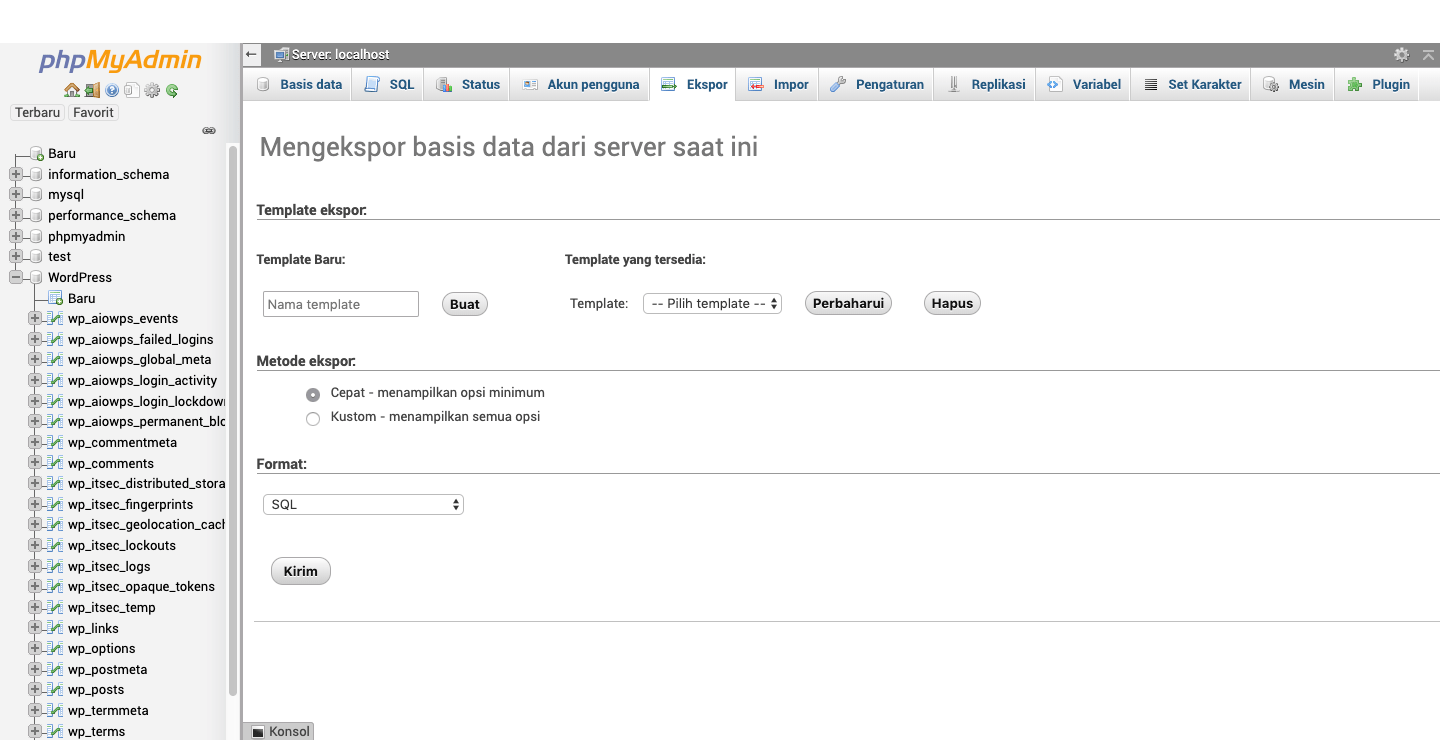
Task: Open the Plugin tab
Action: 1378,85
